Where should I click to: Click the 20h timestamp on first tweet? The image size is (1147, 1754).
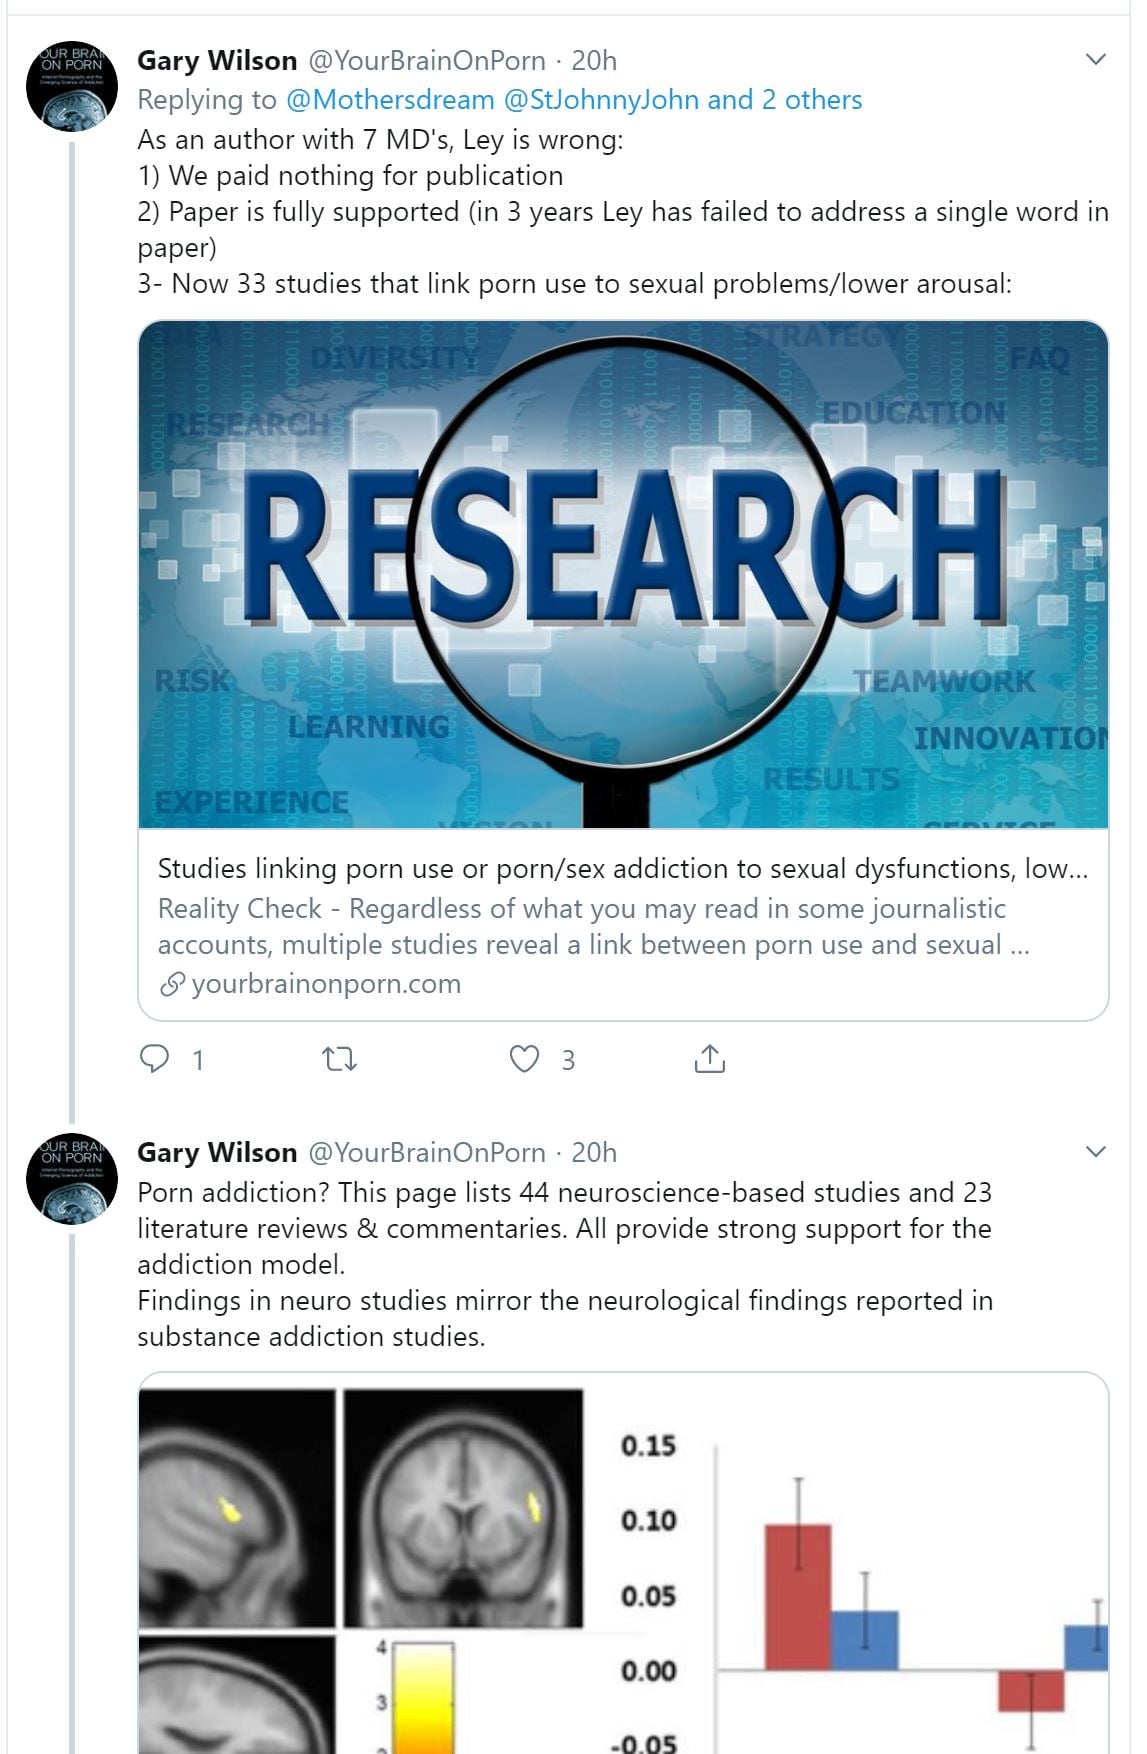(x=594, y=61)
